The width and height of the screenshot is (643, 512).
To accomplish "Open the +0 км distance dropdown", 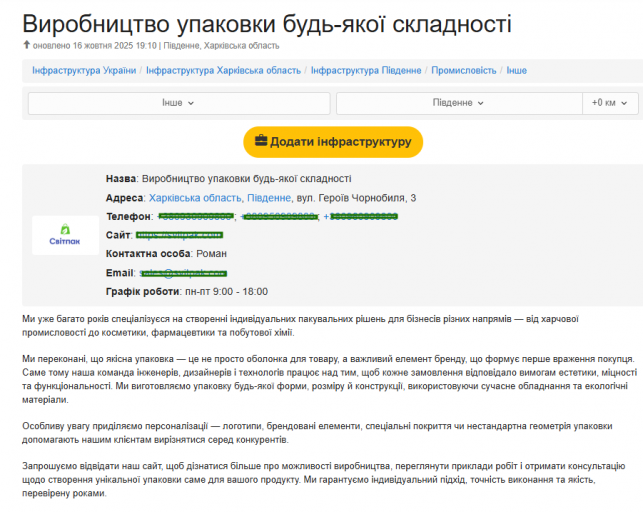I will point(610,103).
